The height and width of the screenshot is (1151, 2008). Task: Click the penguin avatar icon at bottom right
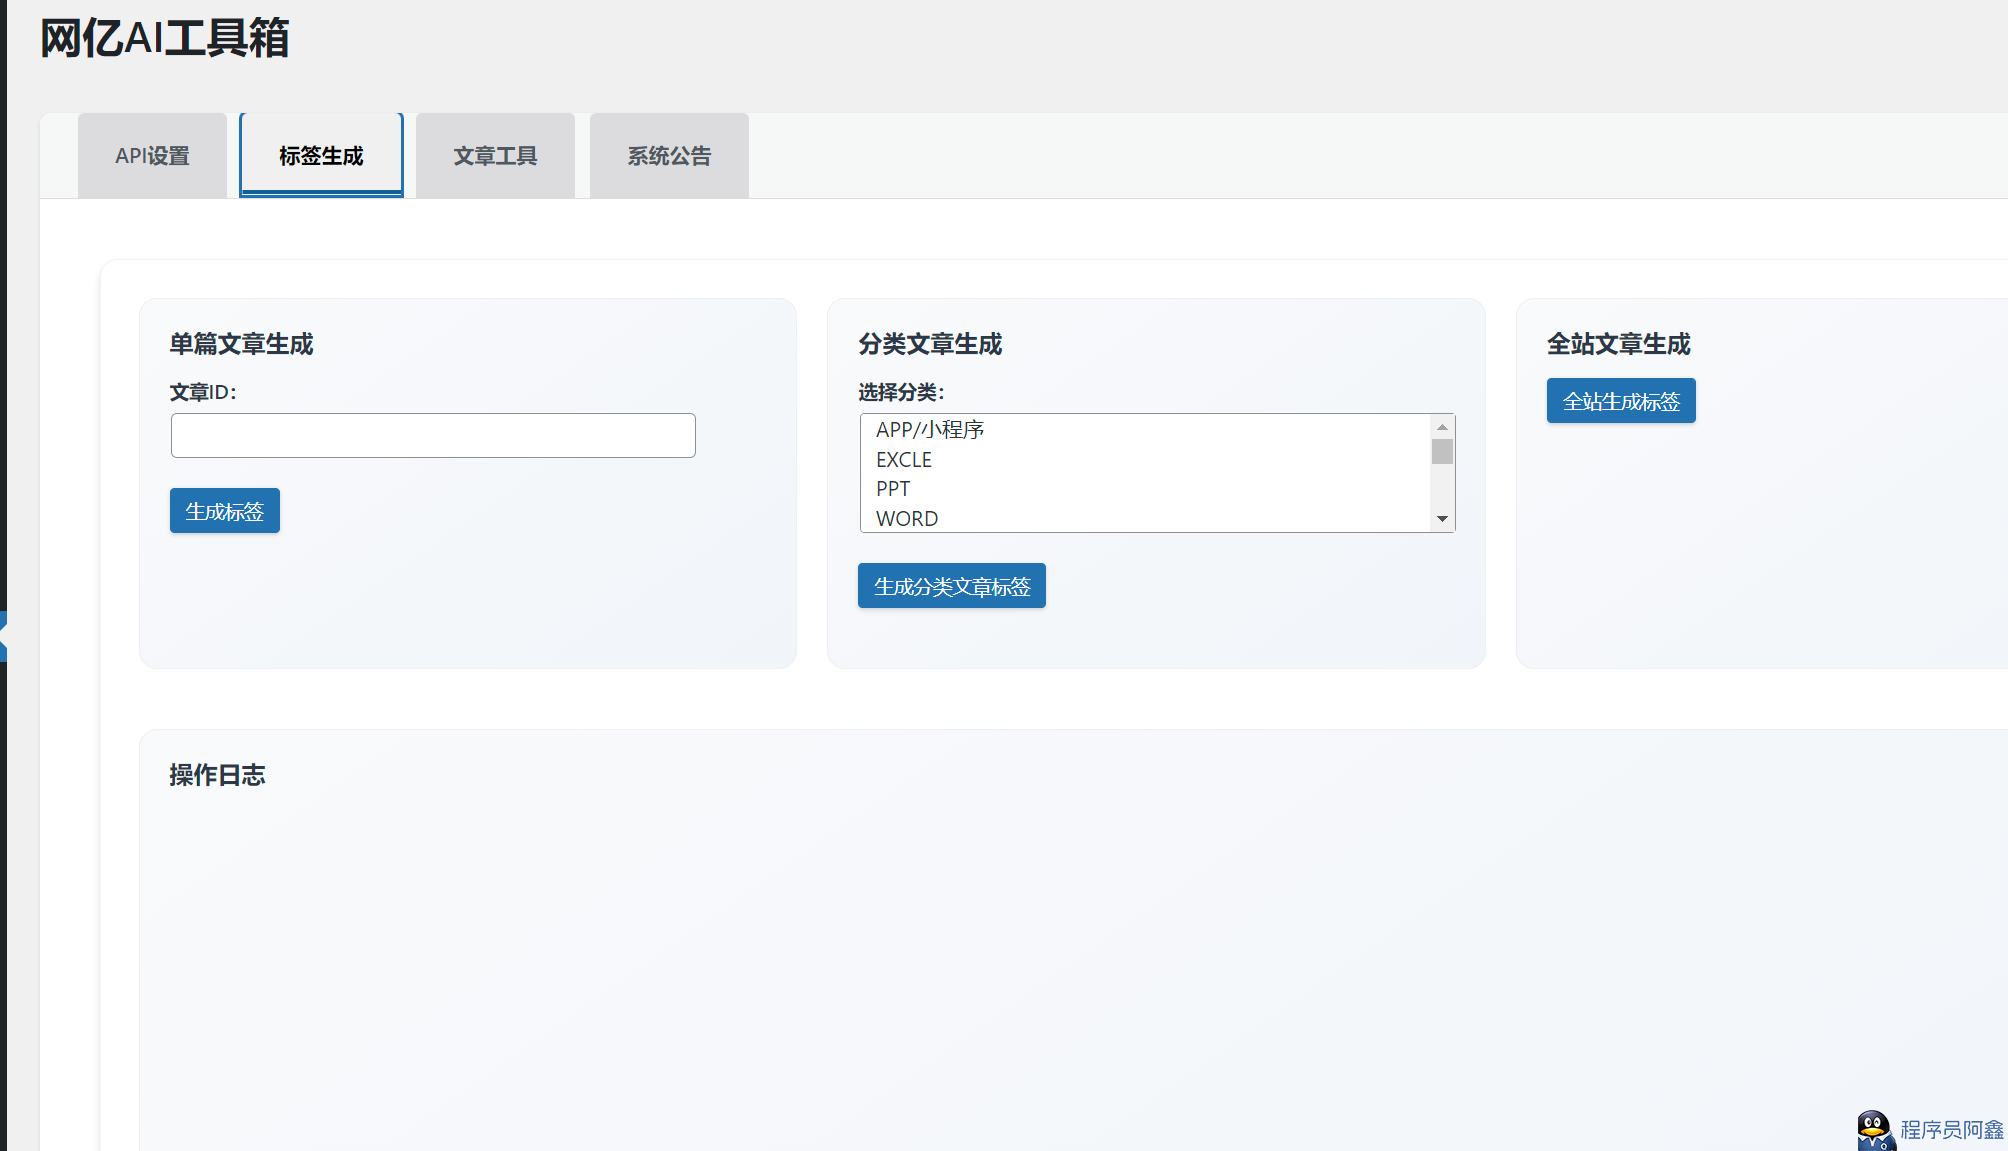pos(1876,1131)
